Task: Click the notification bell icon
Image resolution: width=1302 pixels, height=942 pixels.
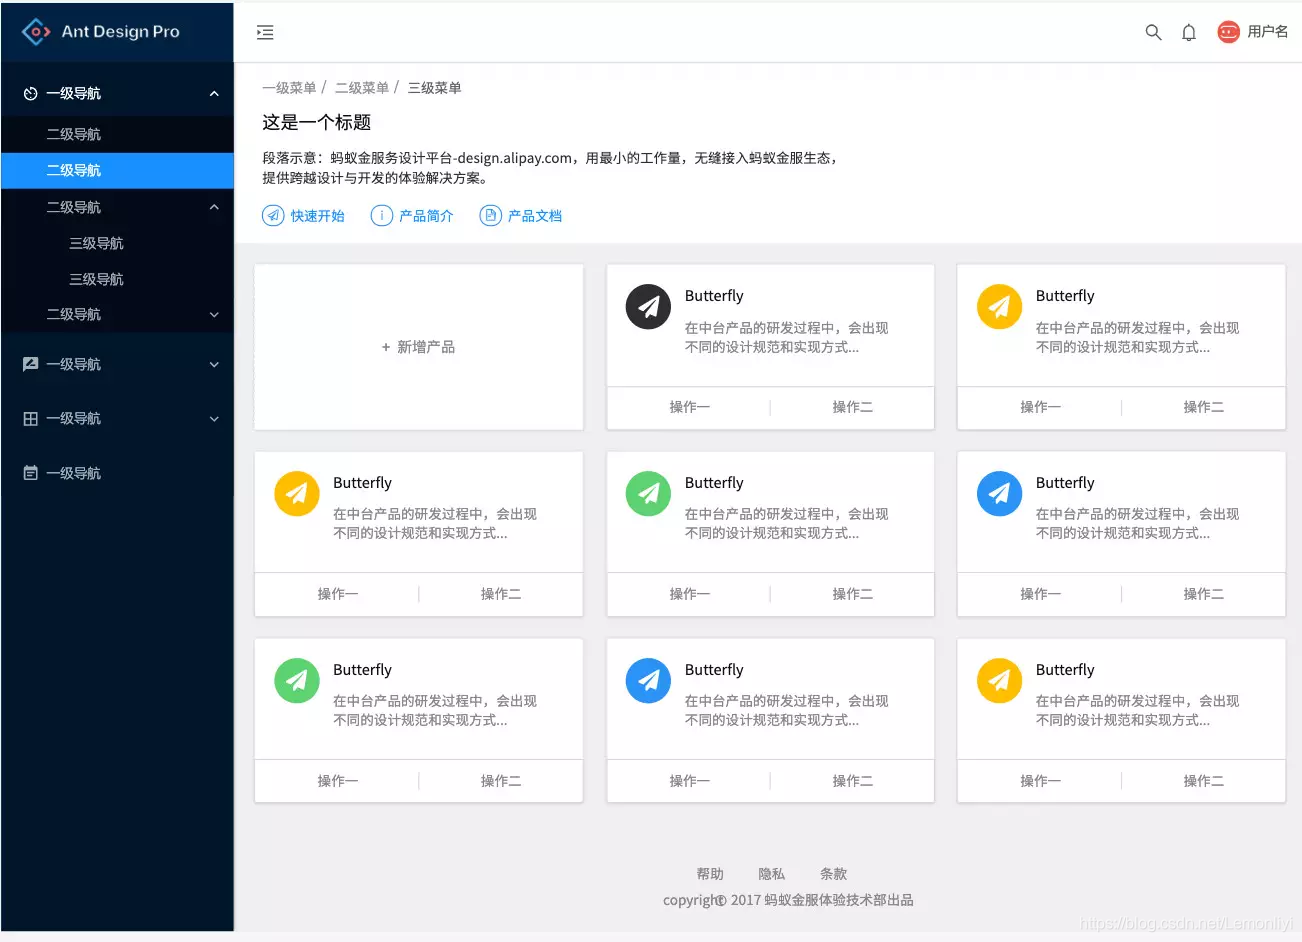Action: click(1188, 32)
